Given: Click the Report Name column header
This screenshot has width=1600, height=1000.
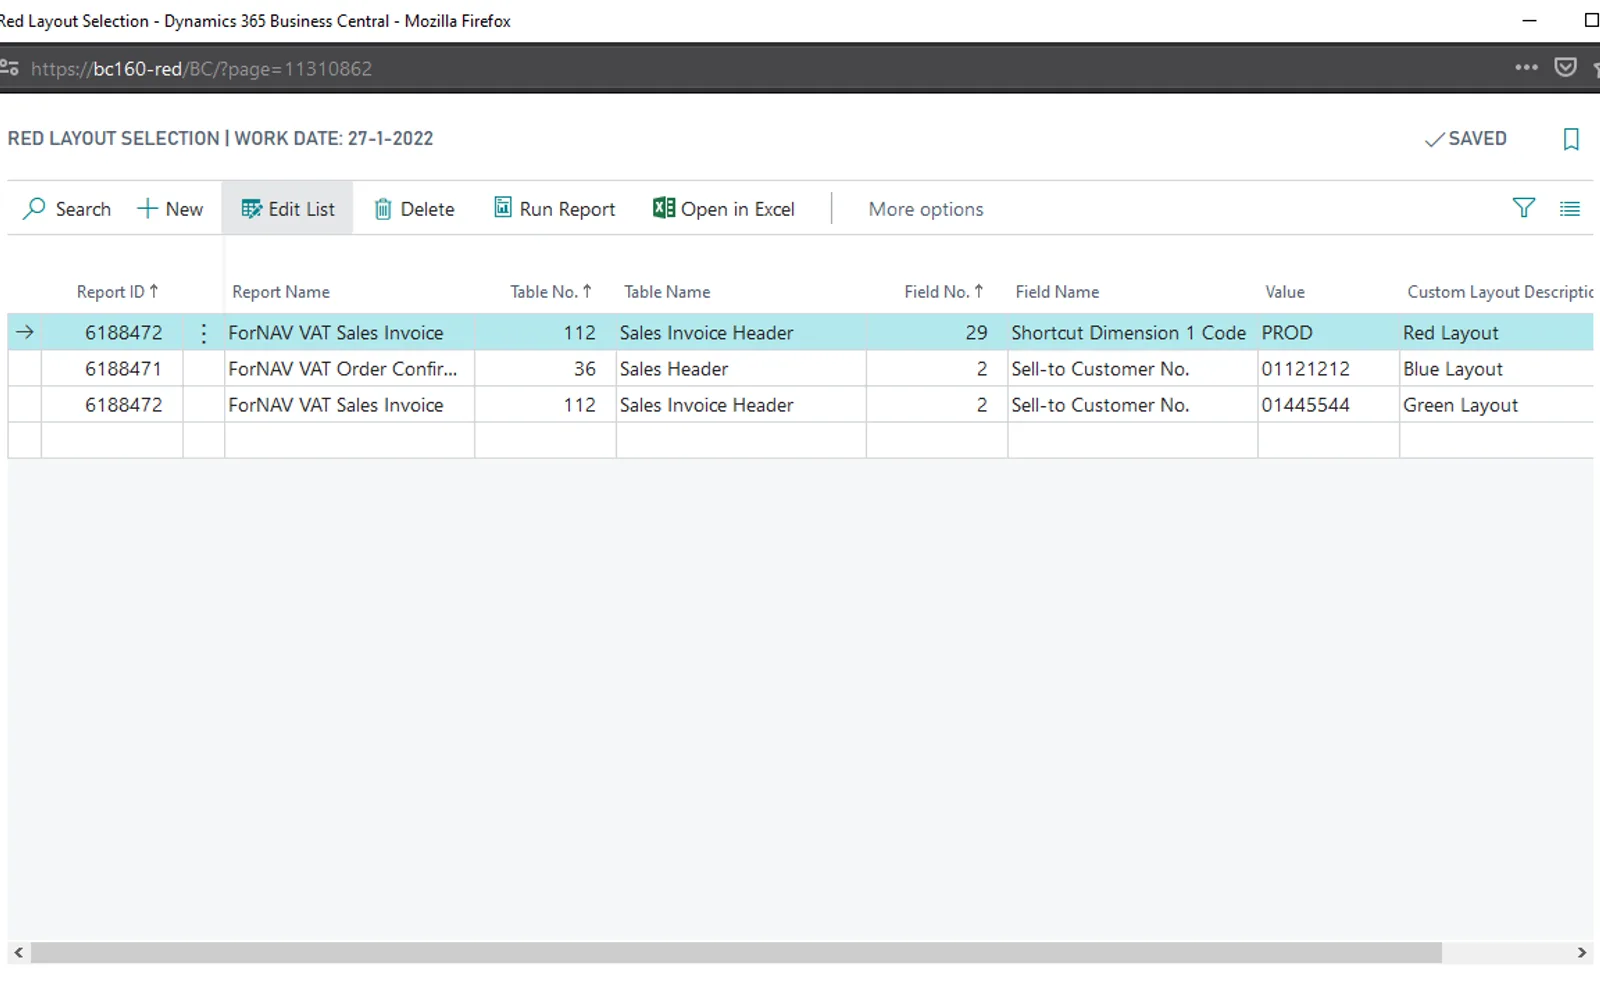Looking at the screenshot, I should [x=281, y=292].
